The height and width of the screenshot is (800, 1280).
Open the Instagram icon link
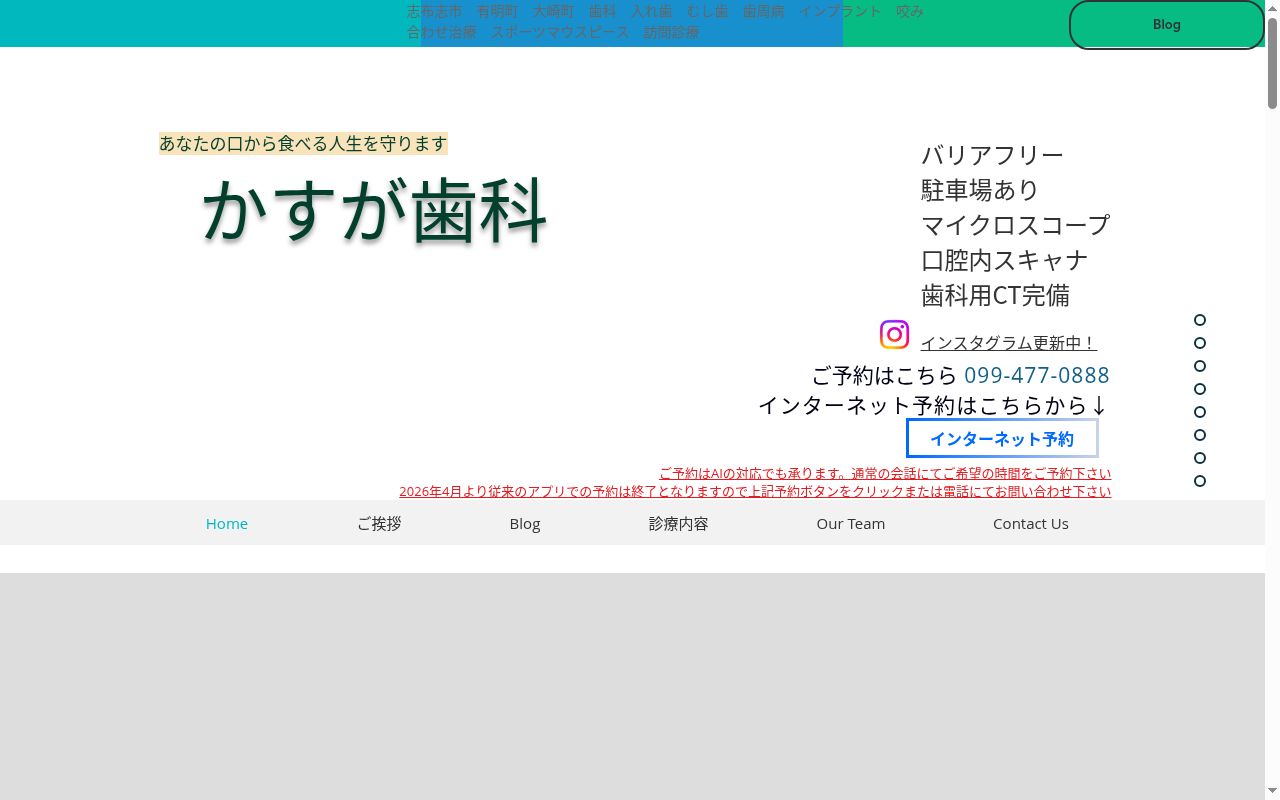click(x=894, y=334)
